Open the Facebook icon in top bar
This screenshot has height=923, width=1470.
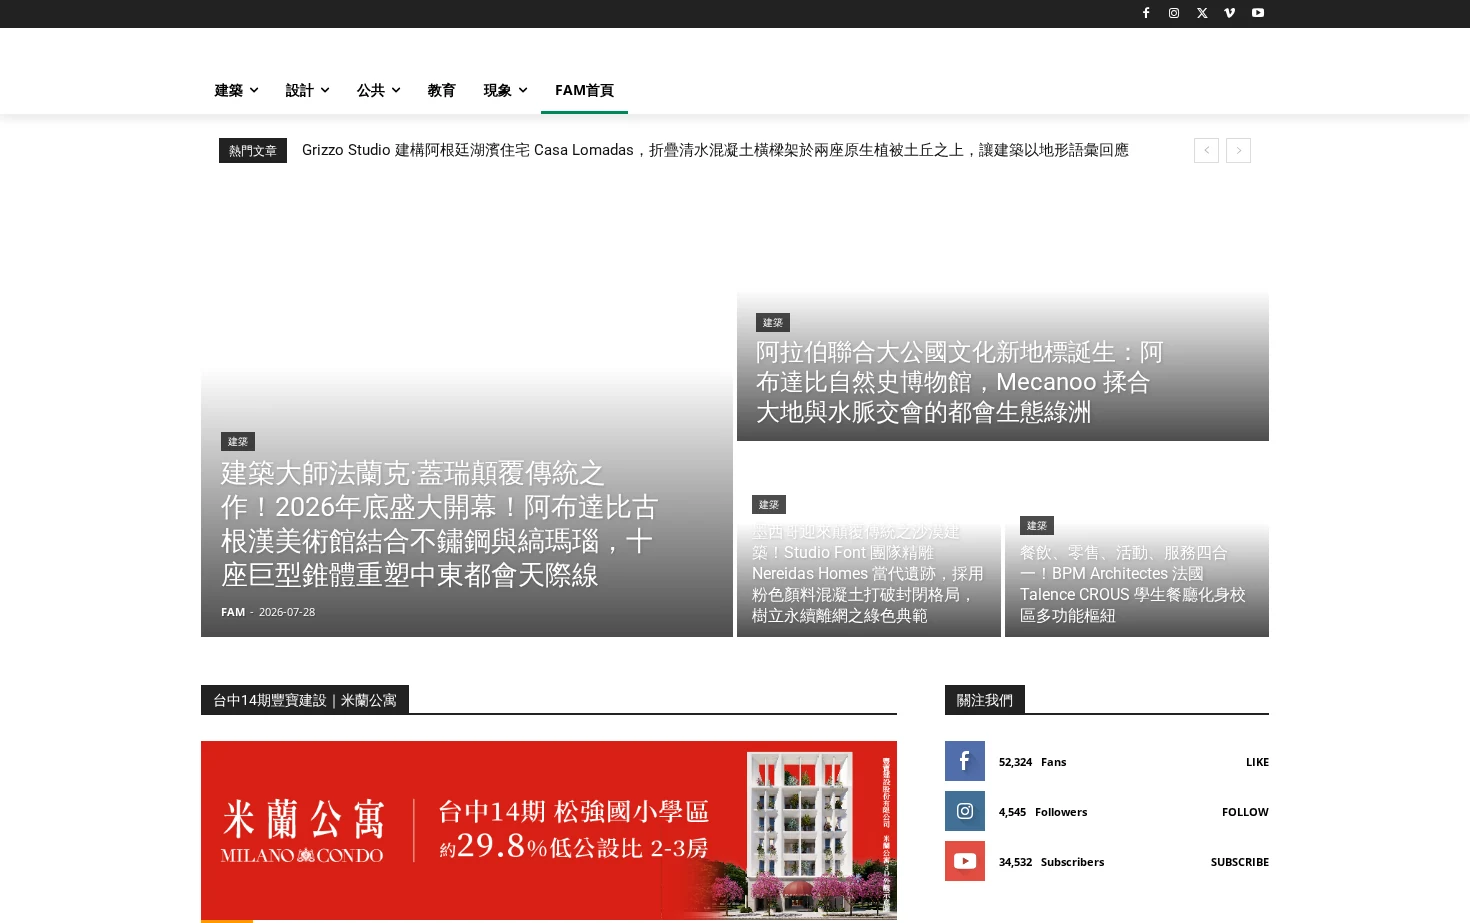tap(1146, 13)
